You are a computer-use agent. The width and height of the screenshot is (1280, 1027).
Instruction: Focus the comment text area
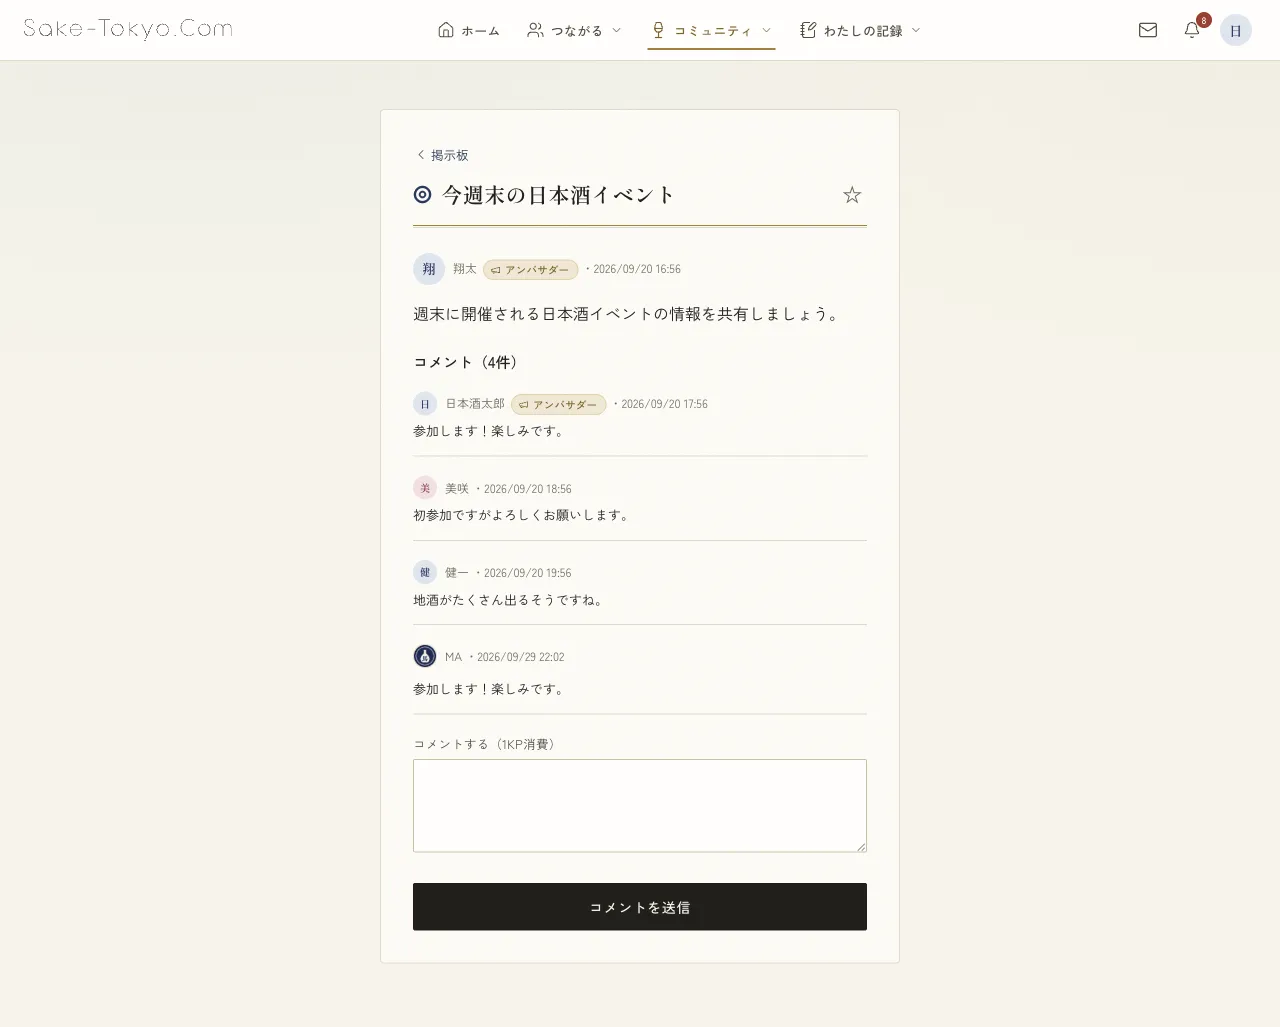tap(640, 806)
